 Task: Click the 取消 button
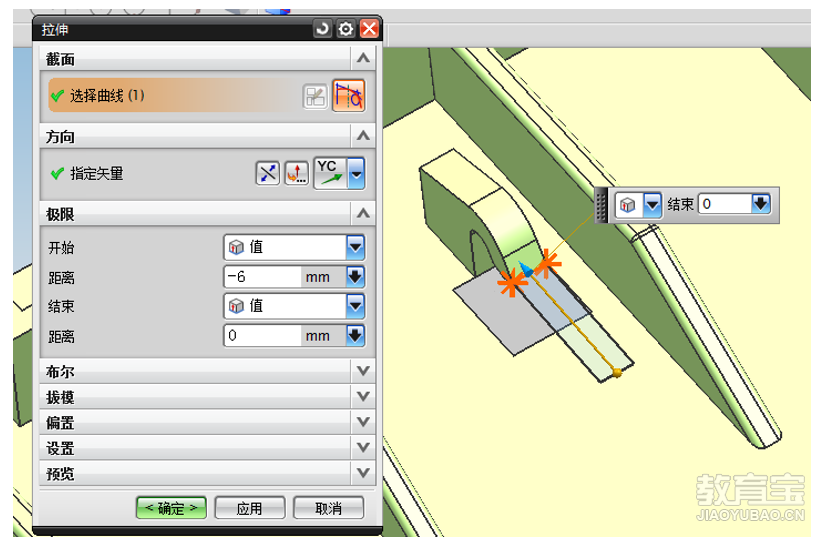[328, 508]
